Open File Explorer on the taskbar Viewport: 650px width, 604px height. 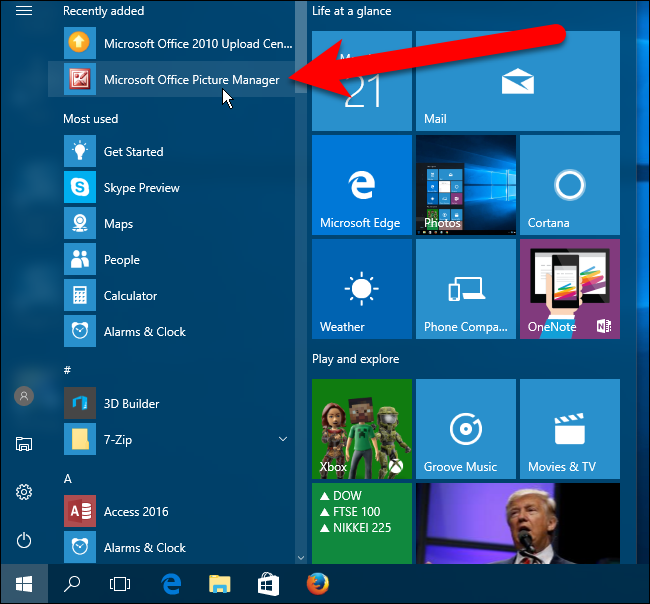[220, 584]
